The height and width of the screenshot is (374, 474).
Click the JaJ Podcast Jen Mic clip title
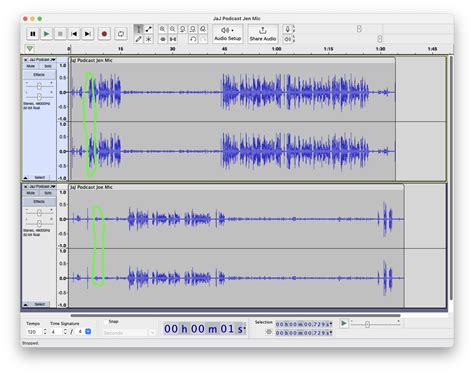[91, 60]
